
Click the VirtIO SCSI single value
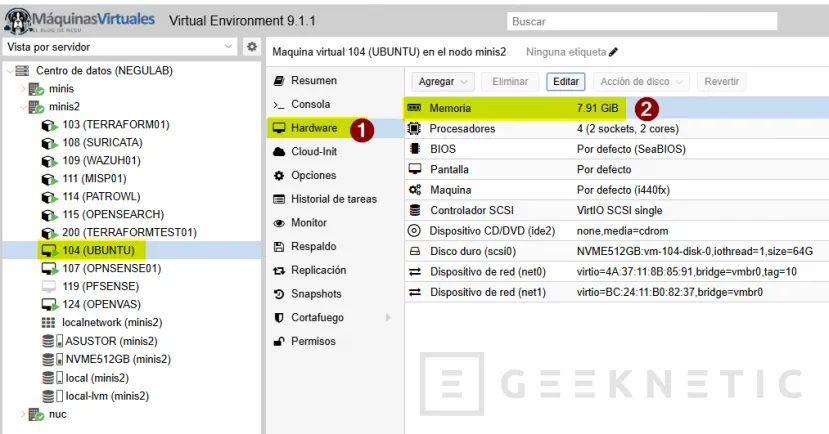619,210
